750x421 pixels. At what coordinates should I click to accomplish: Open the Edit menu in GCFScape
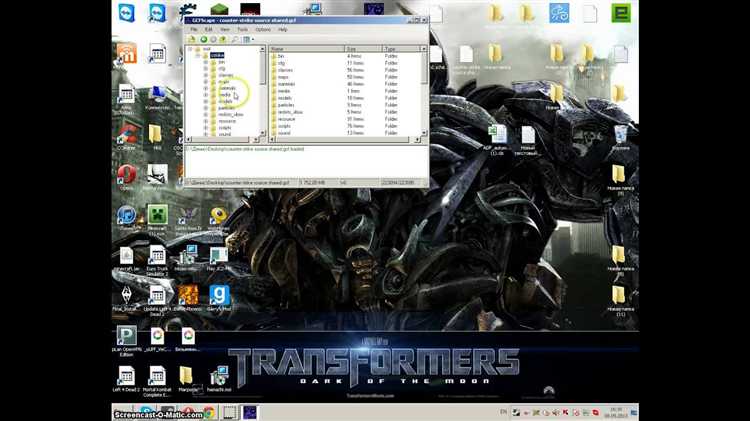point(209,30)
